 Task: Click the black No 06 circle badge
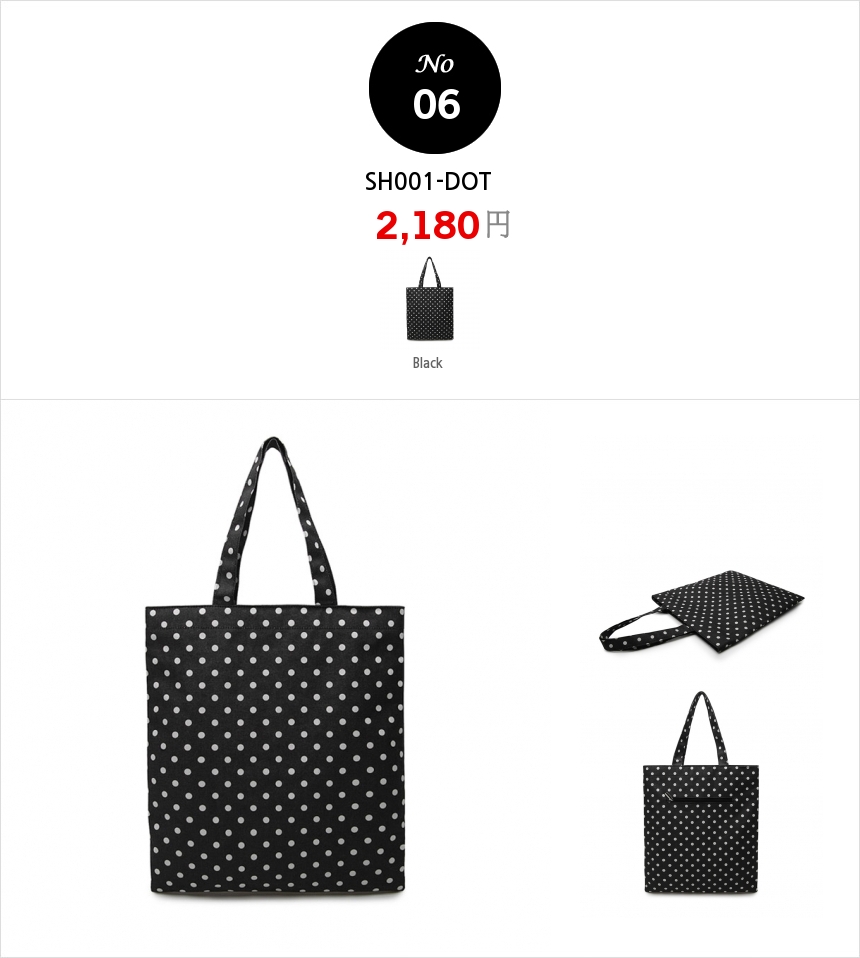coord(435,88)
